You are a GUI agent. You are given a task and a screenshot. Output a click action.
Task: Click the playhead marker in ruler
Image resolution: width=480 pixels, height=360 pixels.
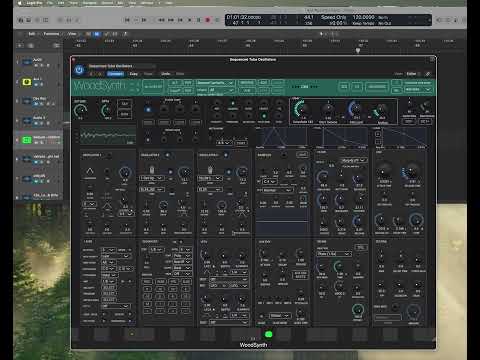[358, 51]
